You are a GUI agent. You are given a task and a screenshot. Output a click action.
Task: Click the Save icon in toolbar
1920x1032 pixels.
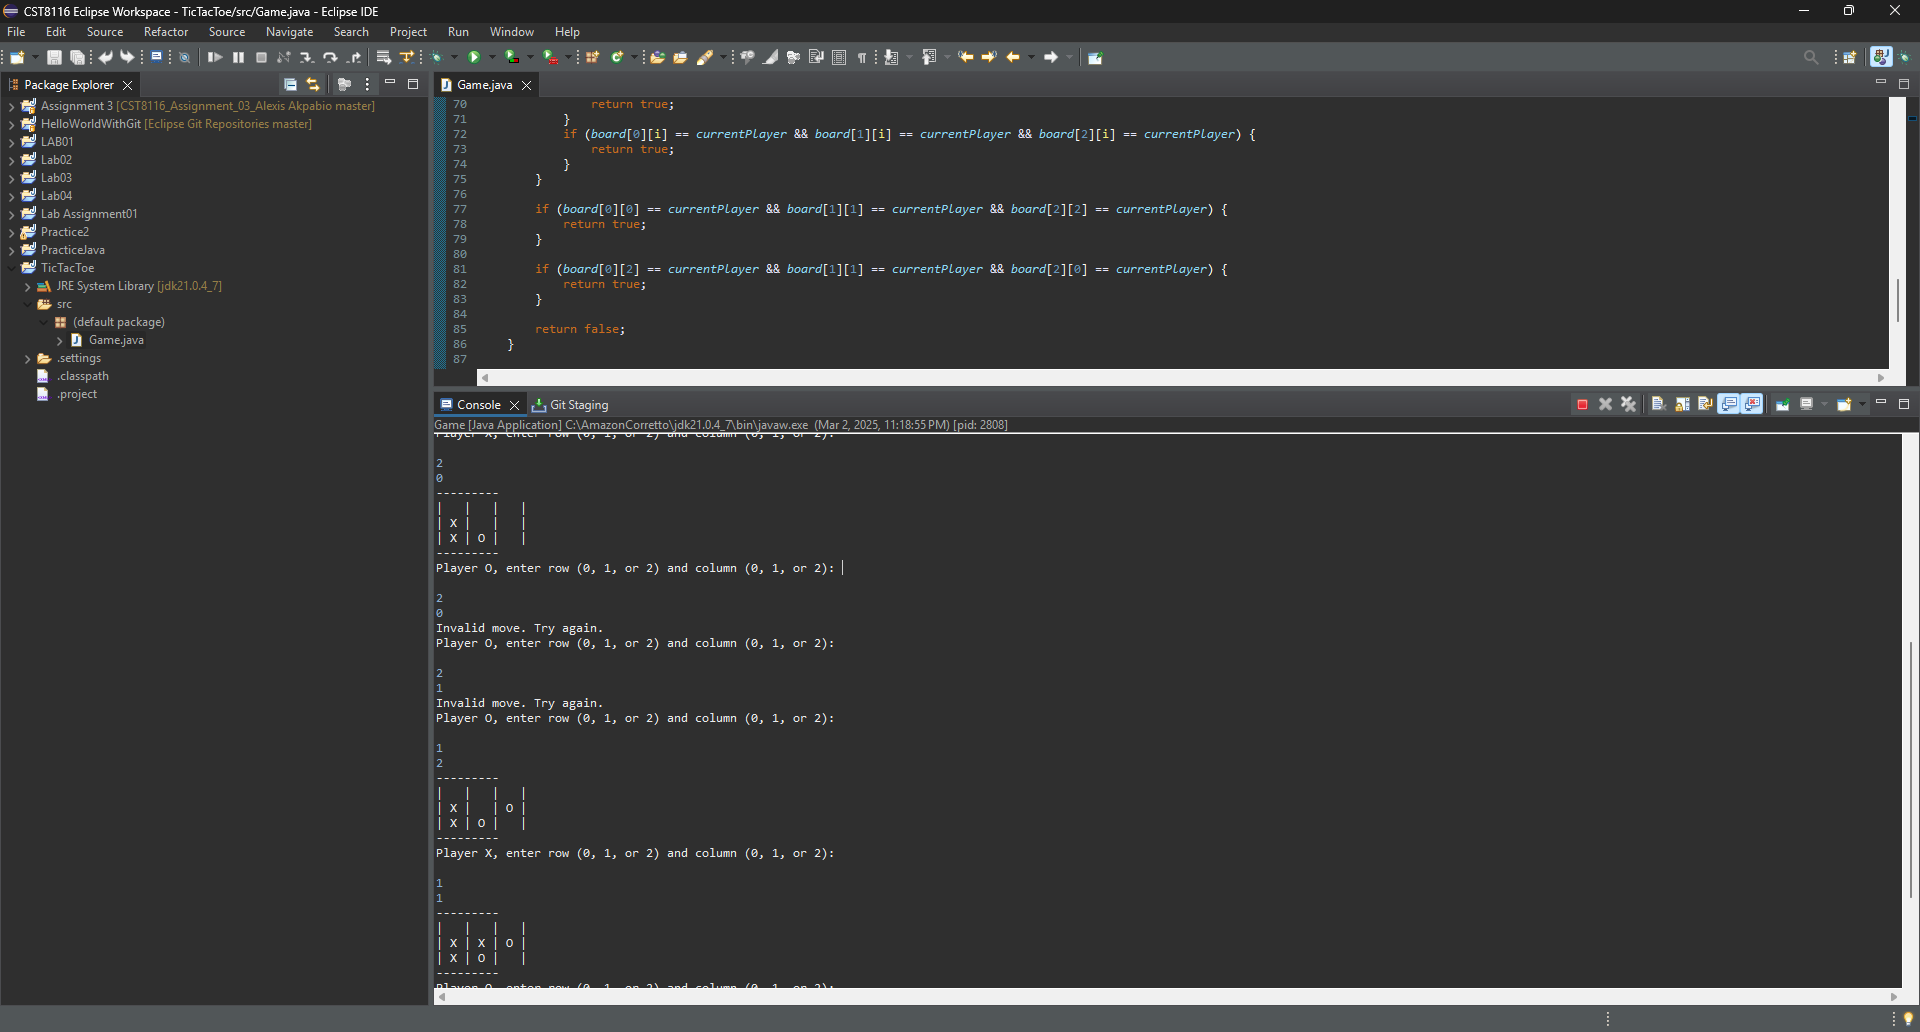tap(54, 58)
